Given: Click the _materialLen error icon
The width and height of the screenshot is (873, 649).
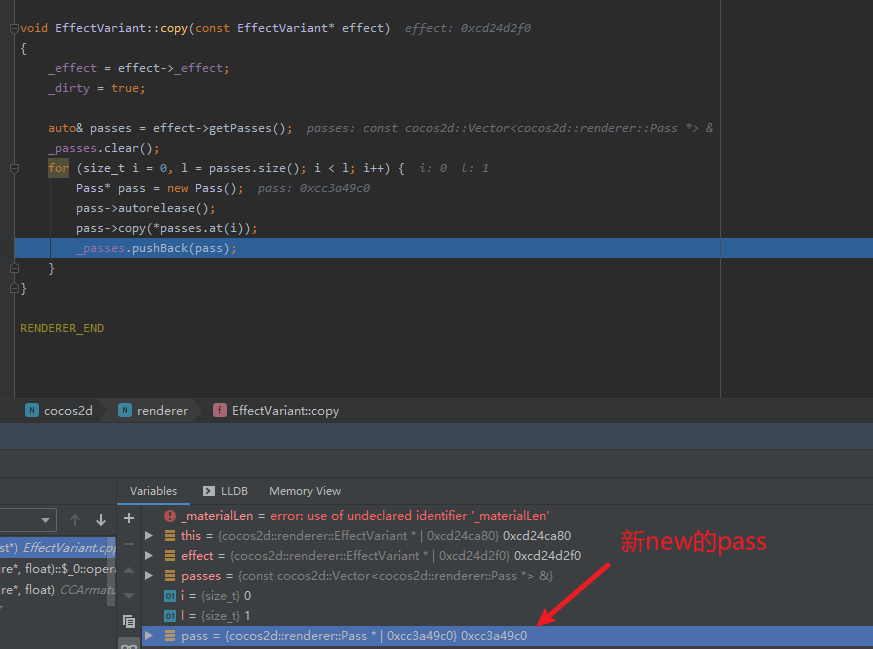Looking at the screenshot, I should pyautogui.click(x=170, y=516).
